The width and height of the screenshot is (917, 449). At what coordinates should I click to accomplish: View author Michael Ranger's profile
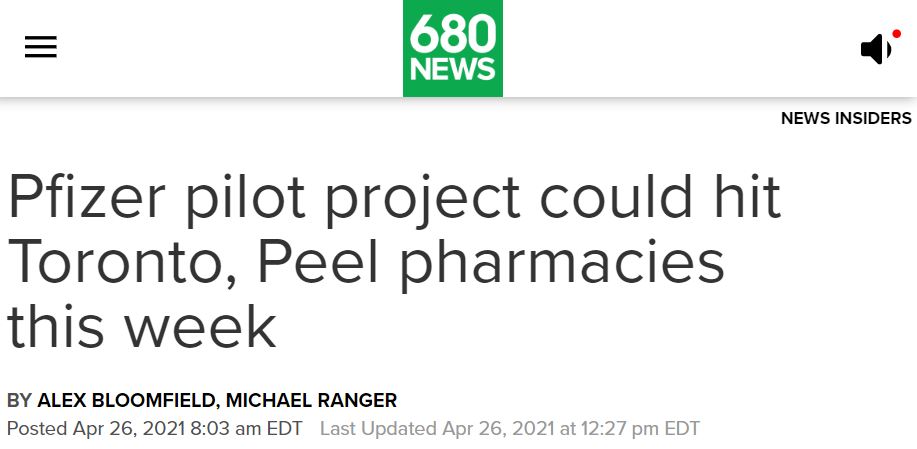point(311,401)
